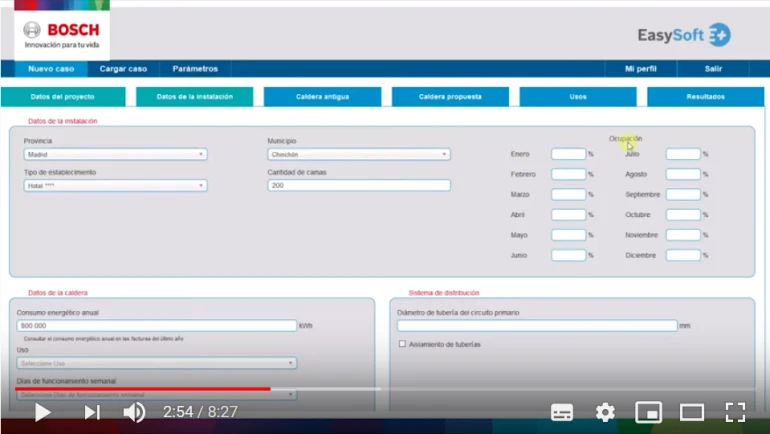This screenshot has height=434, width=770.
Task: Open video settings gear
Action: [x=605, y=412]
